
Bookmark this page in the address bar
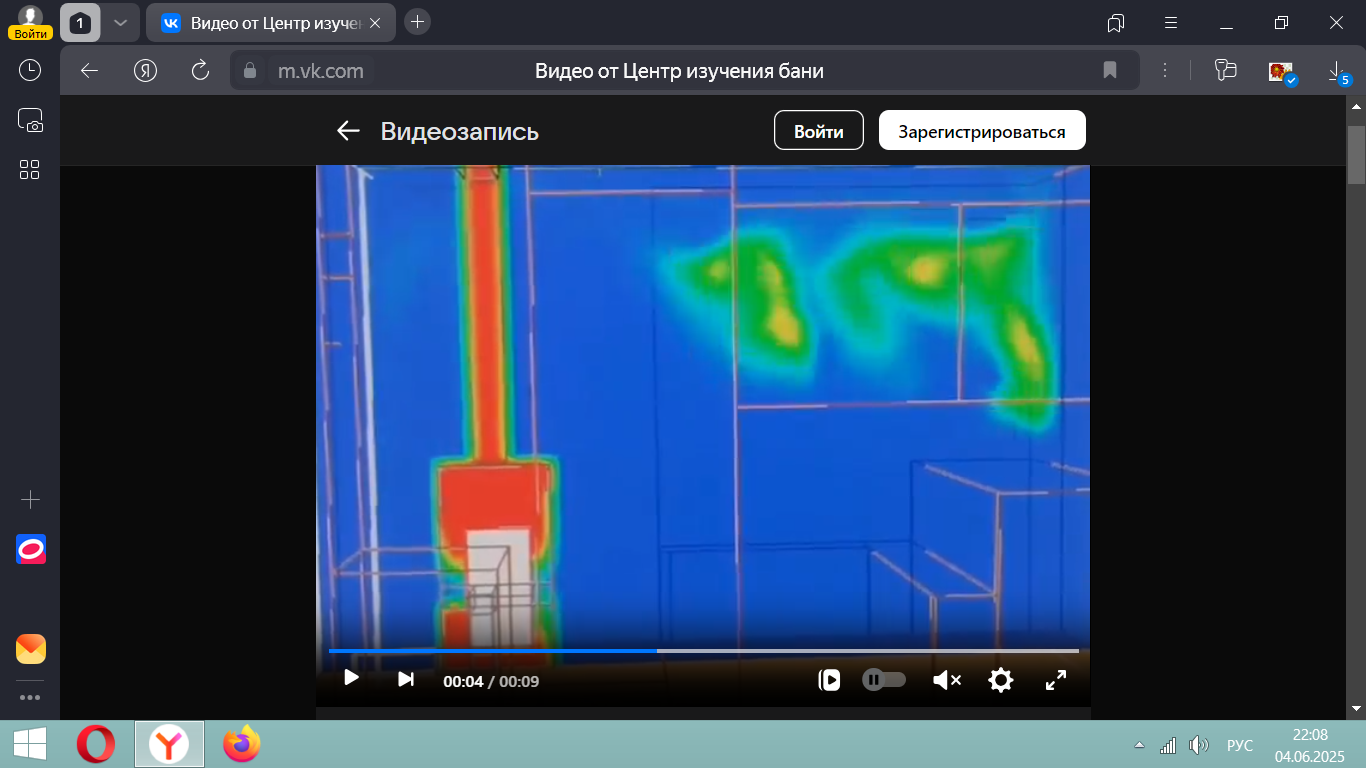1109,70
